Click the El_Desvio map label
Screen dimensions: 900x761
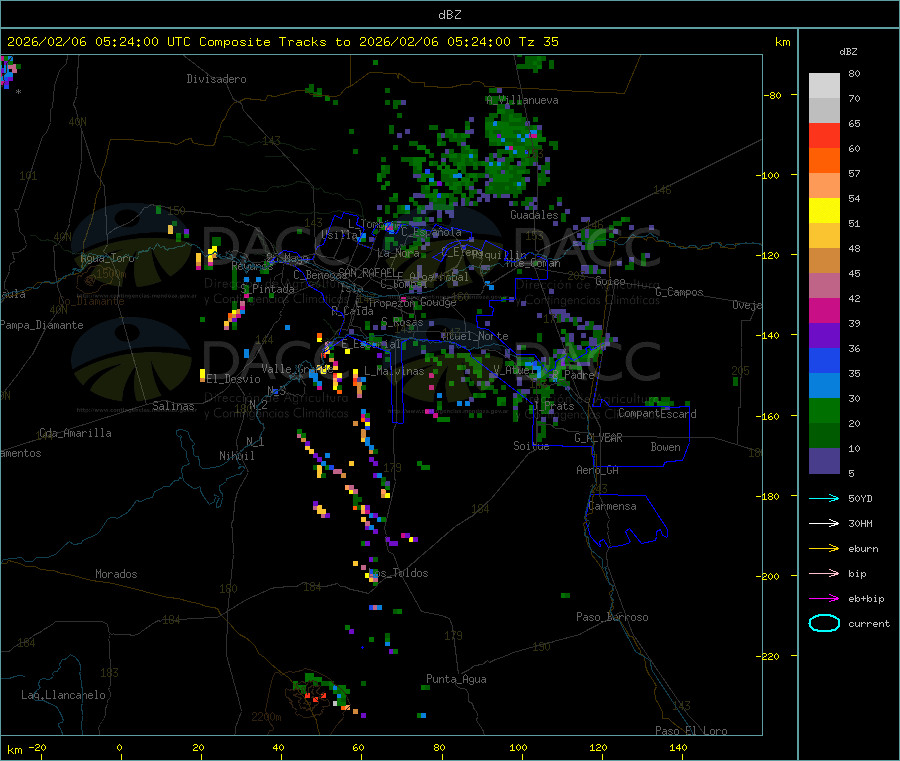(x=234, y=379)
